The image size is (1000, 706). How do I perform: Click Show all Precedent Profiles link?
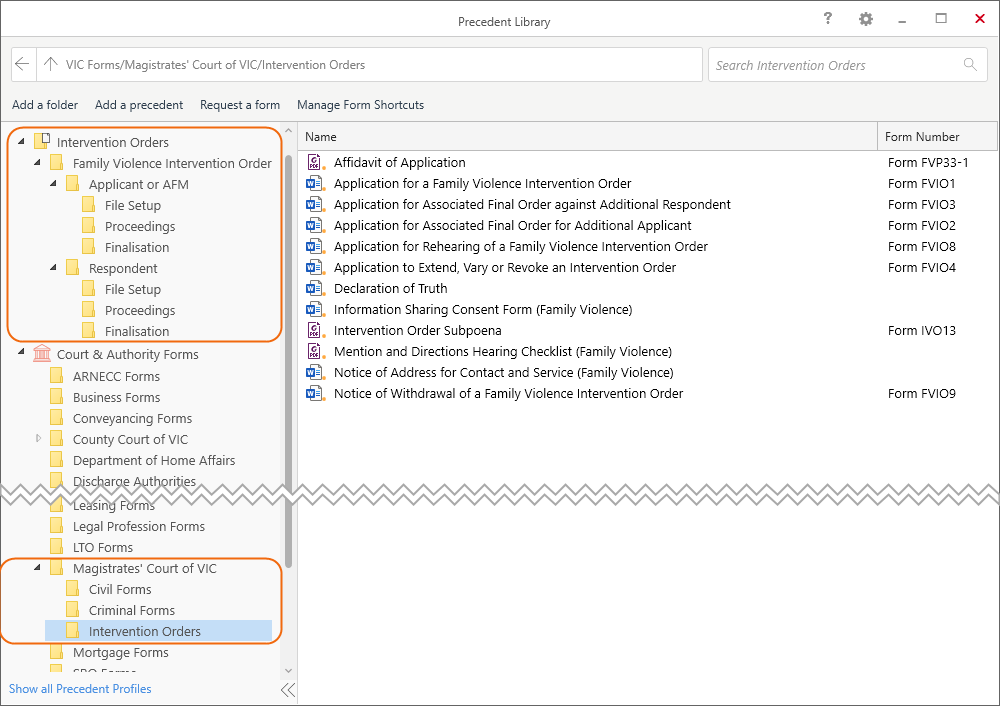click(x=80, y=689)
